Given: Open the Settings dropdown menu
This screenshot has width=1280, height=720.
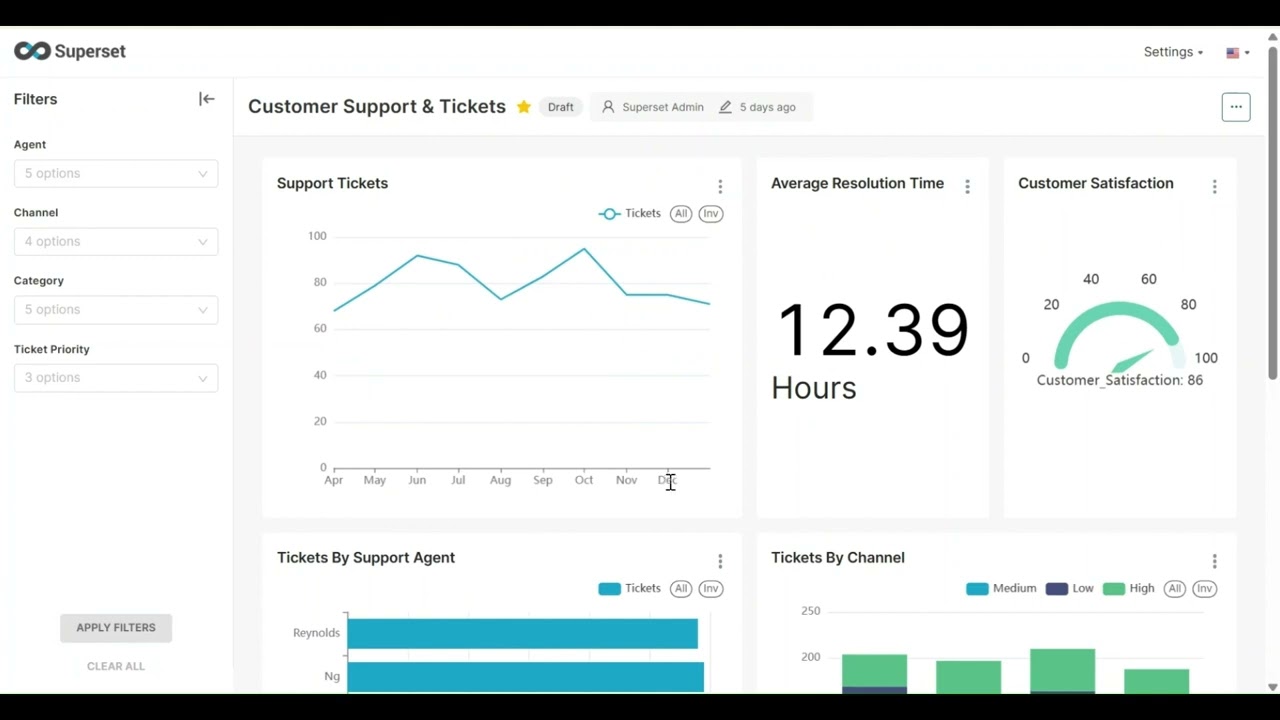Looking at the screenshot, I should click(1173, 52).
